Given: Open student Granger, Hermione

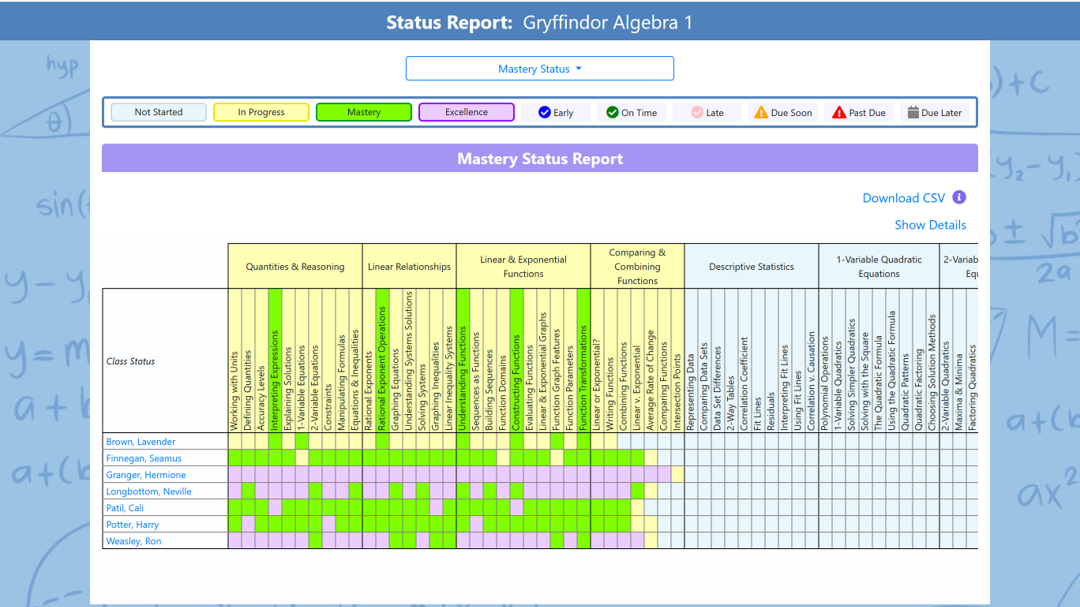Looking at the screenshot, I should [x=146, y=475].
